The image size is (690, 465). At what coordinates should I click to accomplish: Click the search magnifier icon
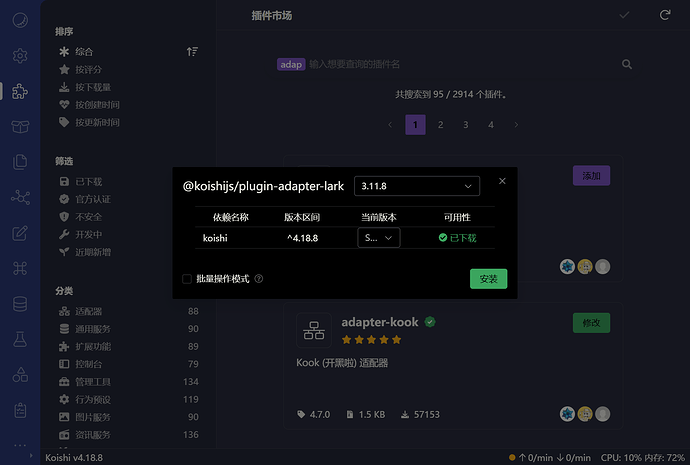(627, 64)
